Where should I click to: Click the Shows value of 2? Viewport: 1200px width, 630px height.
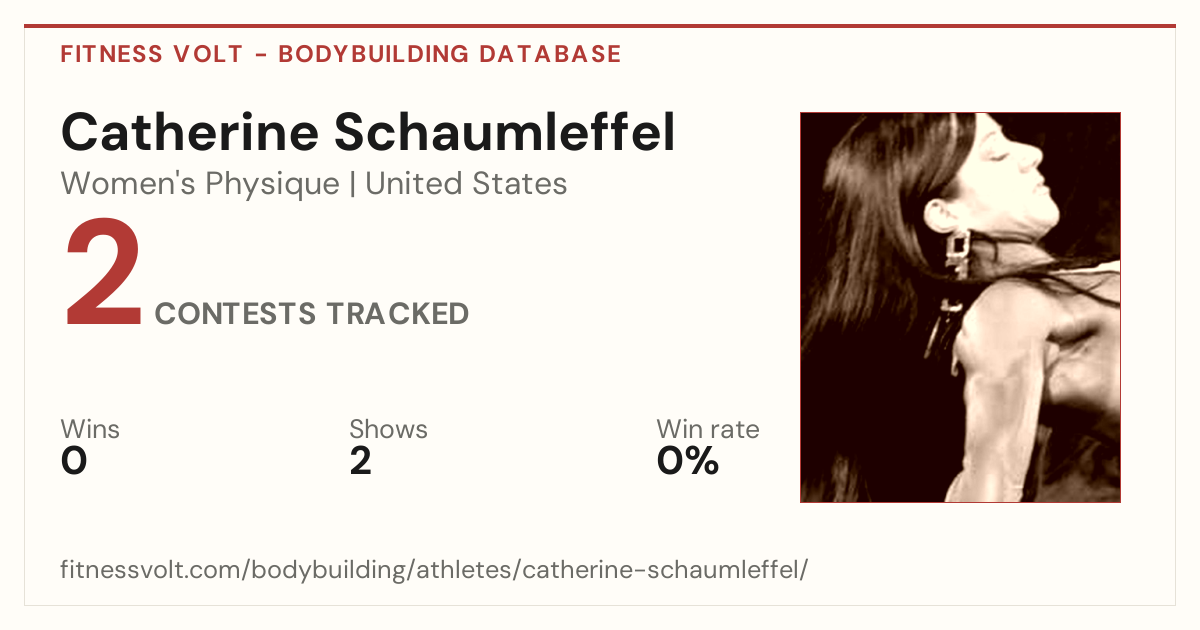coord(361,461)
